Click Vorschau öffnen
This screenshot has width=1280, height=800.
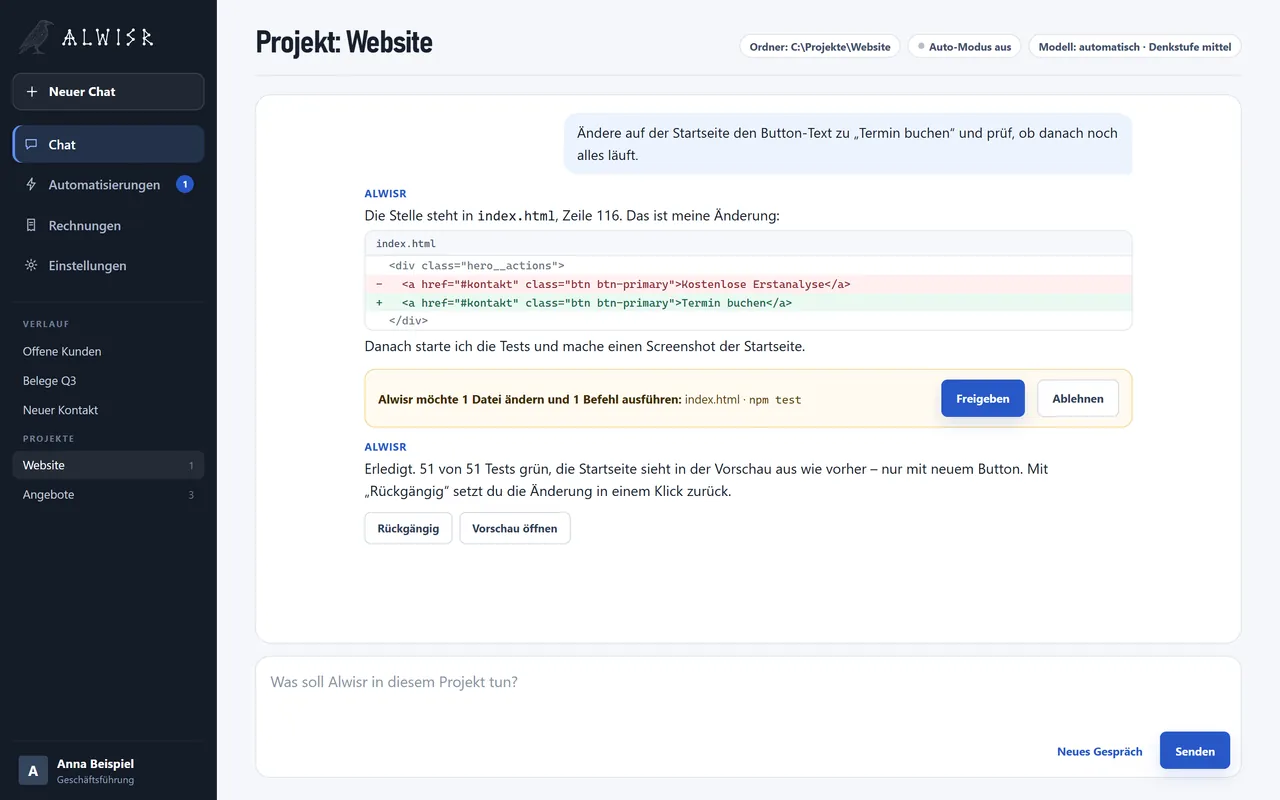[x=515, y=528]
